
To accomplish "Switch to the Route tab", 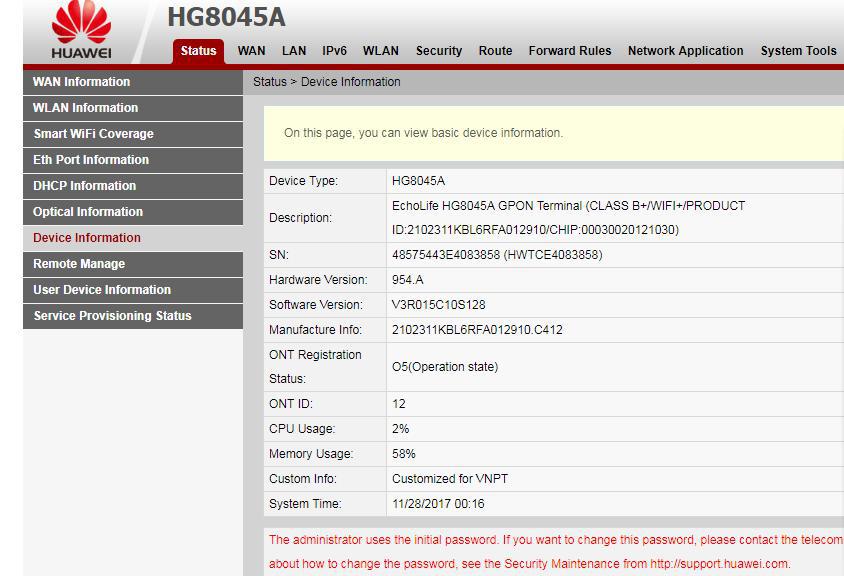I will [495, 51].
